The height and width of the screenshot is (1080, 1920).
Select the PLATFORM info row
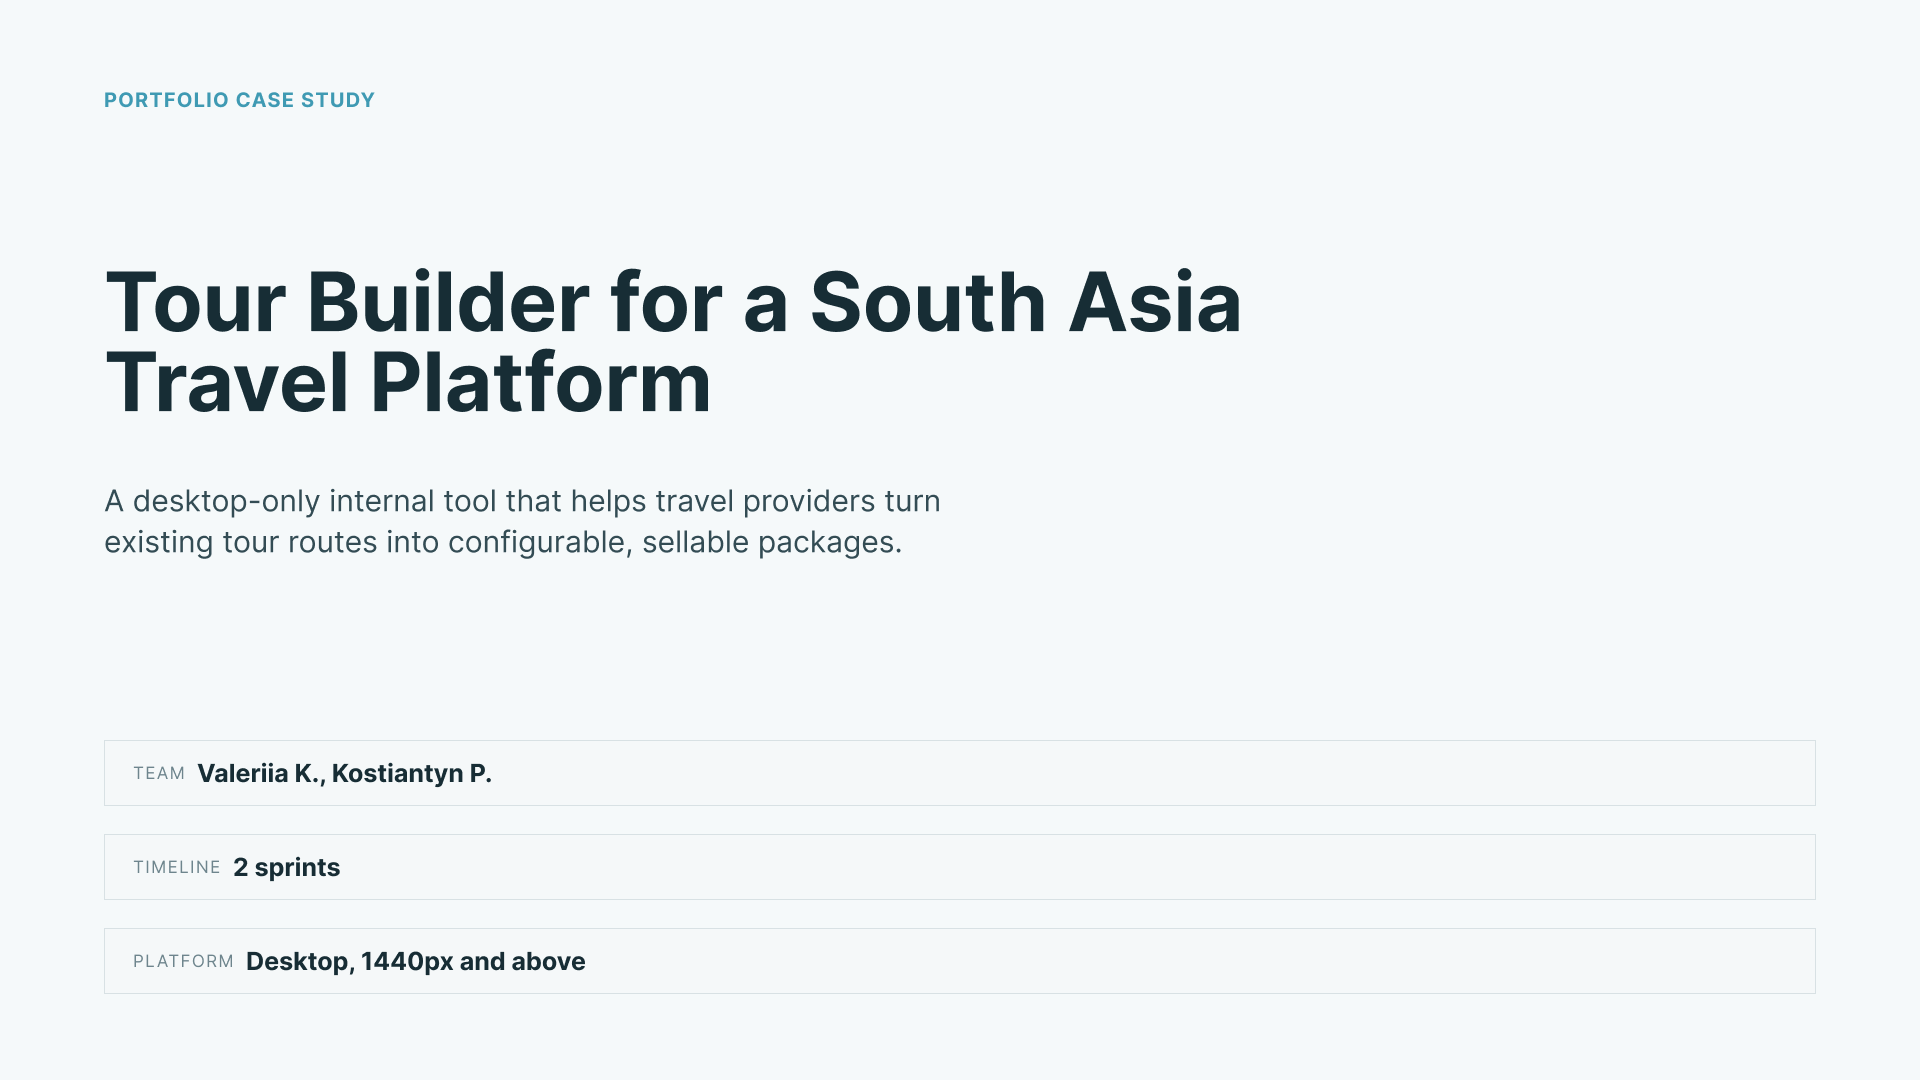pyautogui.click(x=960, y=961)
